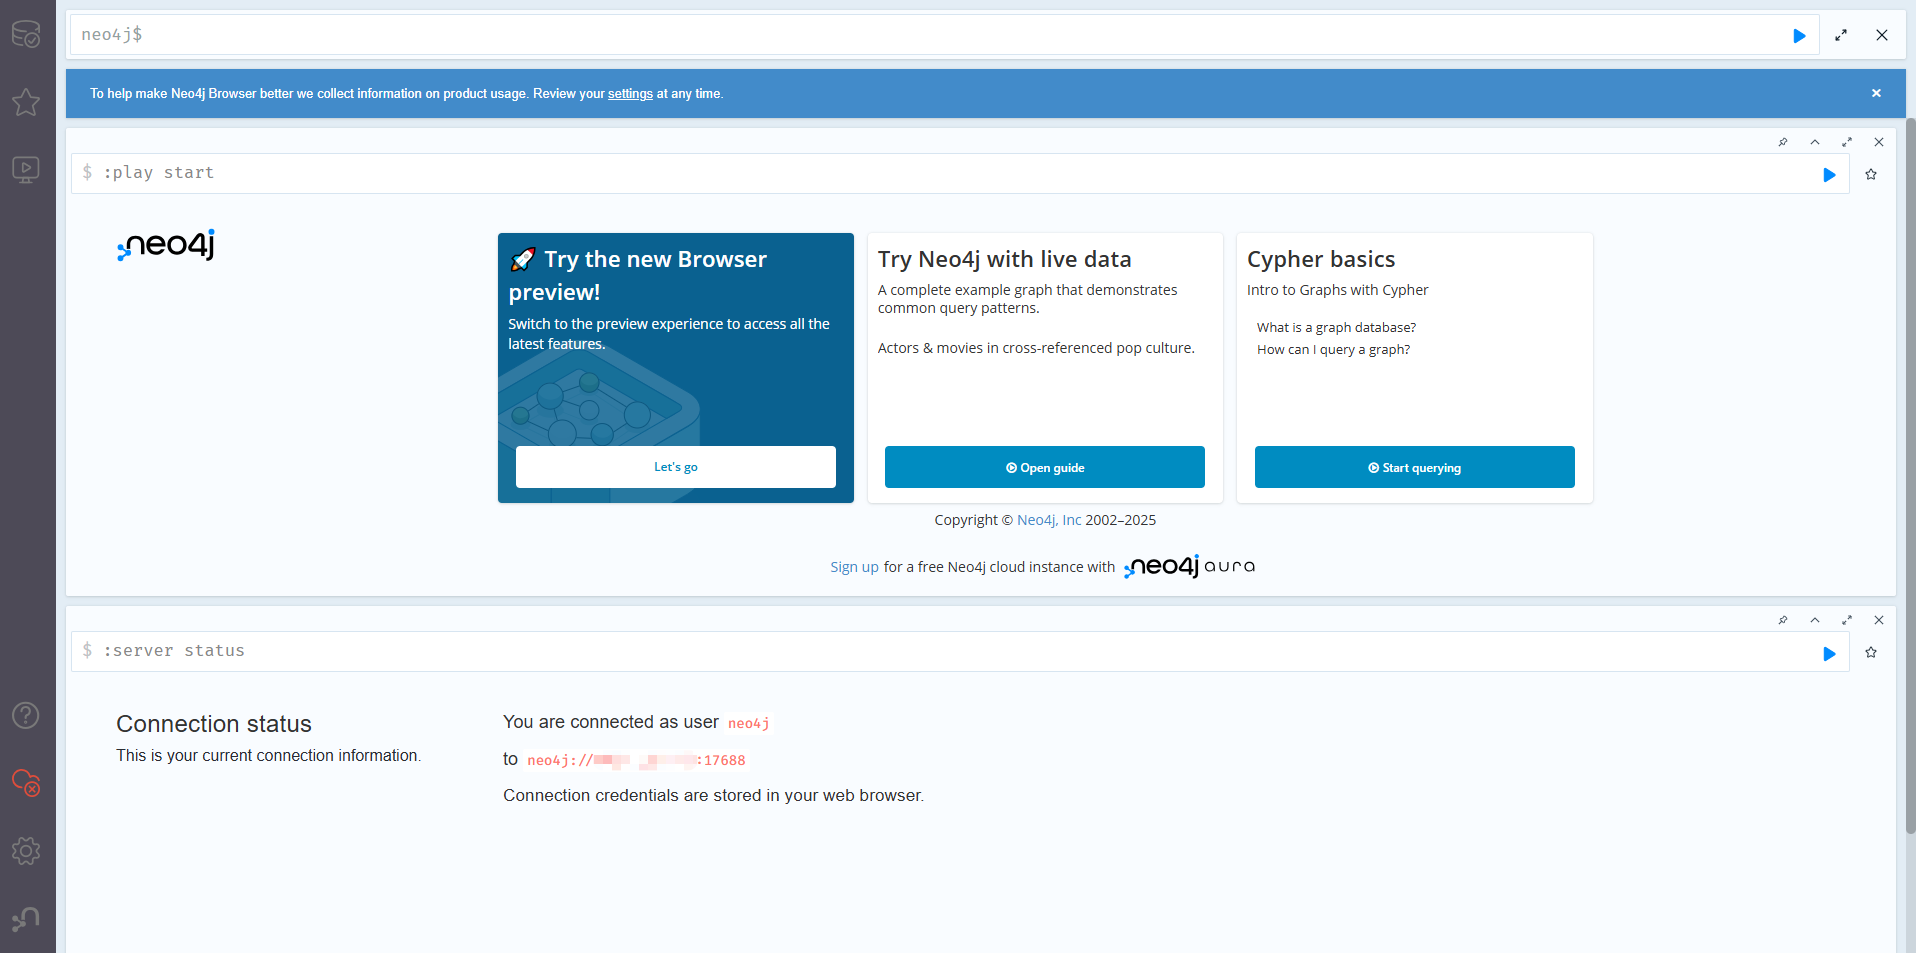Open the Database information sidebar icon
The width and height of the screenshot is (1916, 953).
[26, 34]
